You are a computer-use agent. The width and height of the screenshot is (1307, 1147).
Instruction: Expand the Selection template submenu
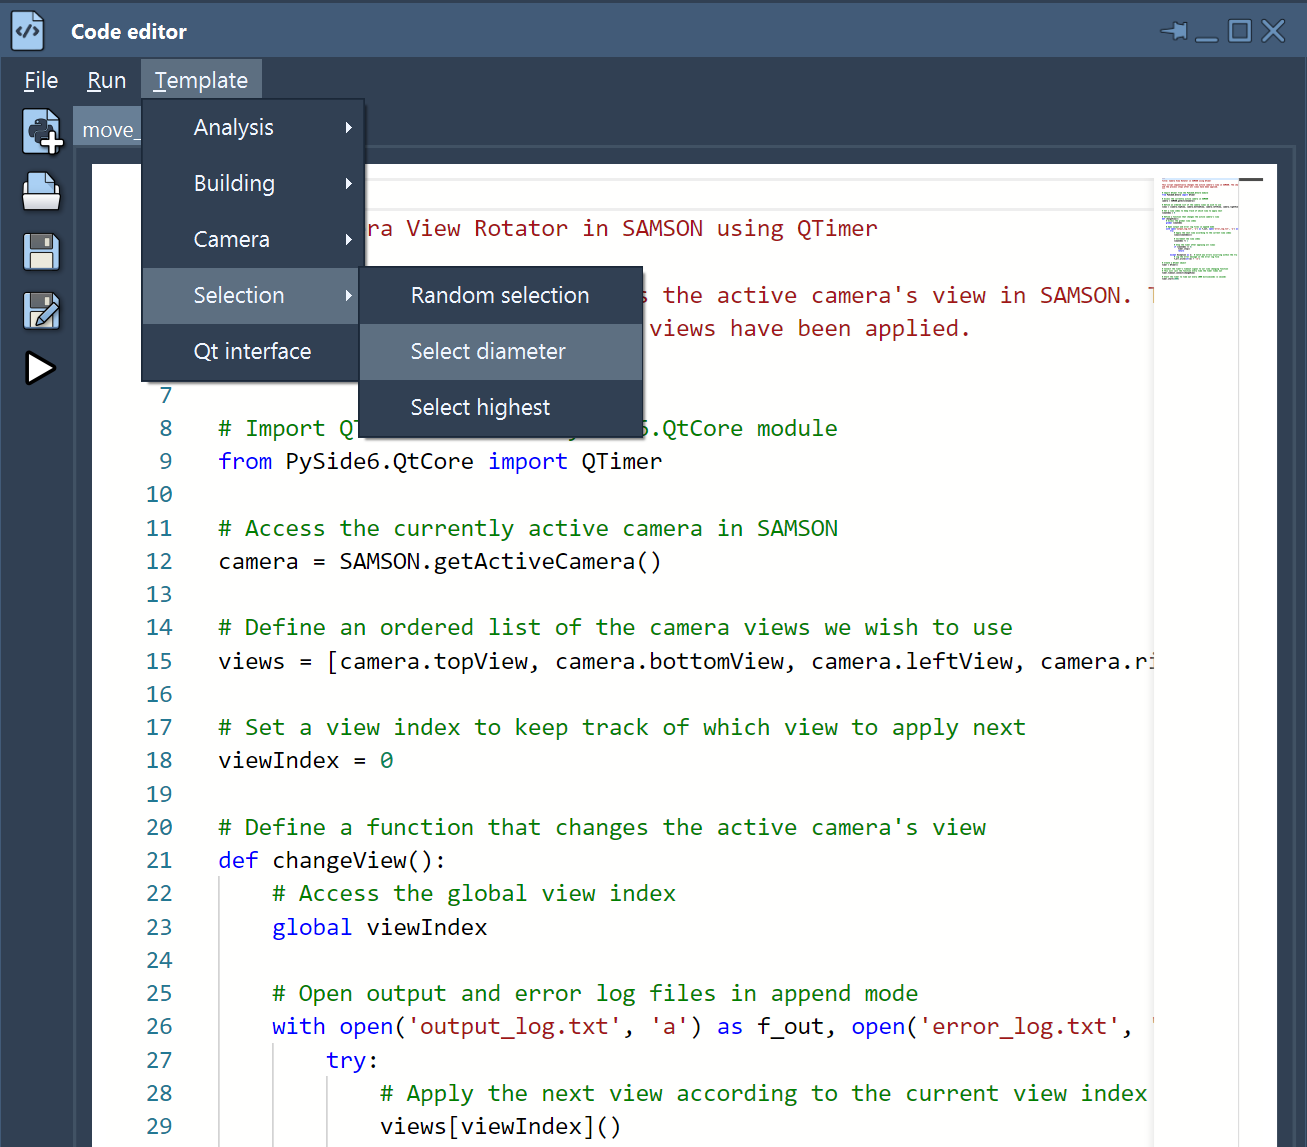tap(239, 295)
